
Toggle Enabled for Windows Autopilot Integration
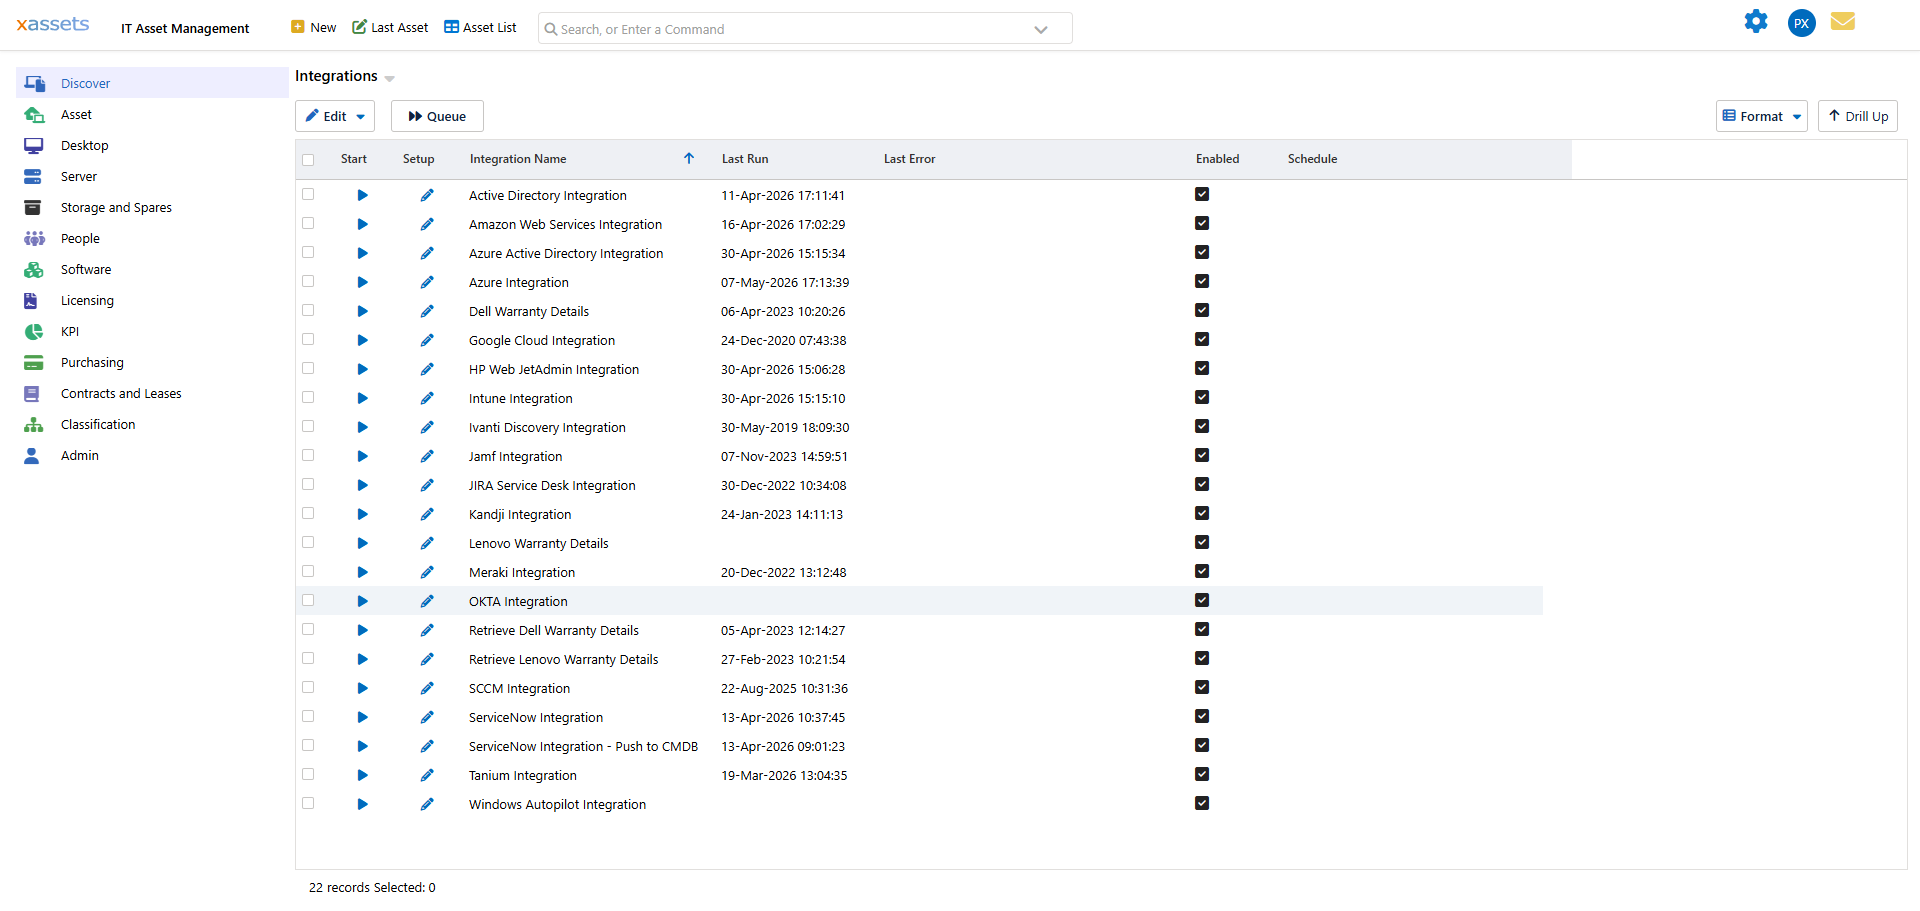coord(1202,803)
